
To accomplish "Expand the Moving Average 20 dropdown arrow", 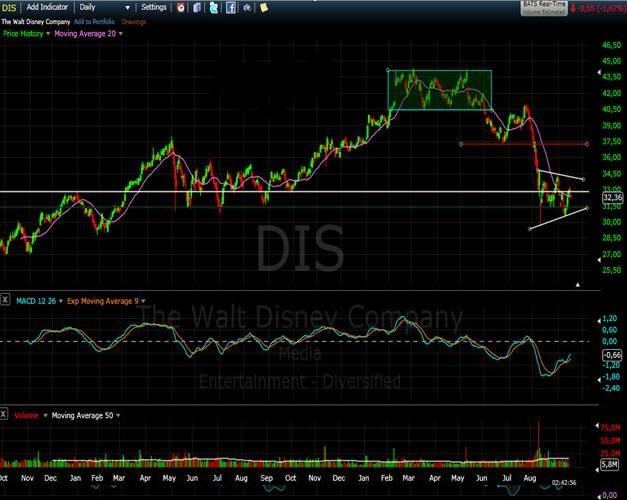I will (x=121, y=34).
